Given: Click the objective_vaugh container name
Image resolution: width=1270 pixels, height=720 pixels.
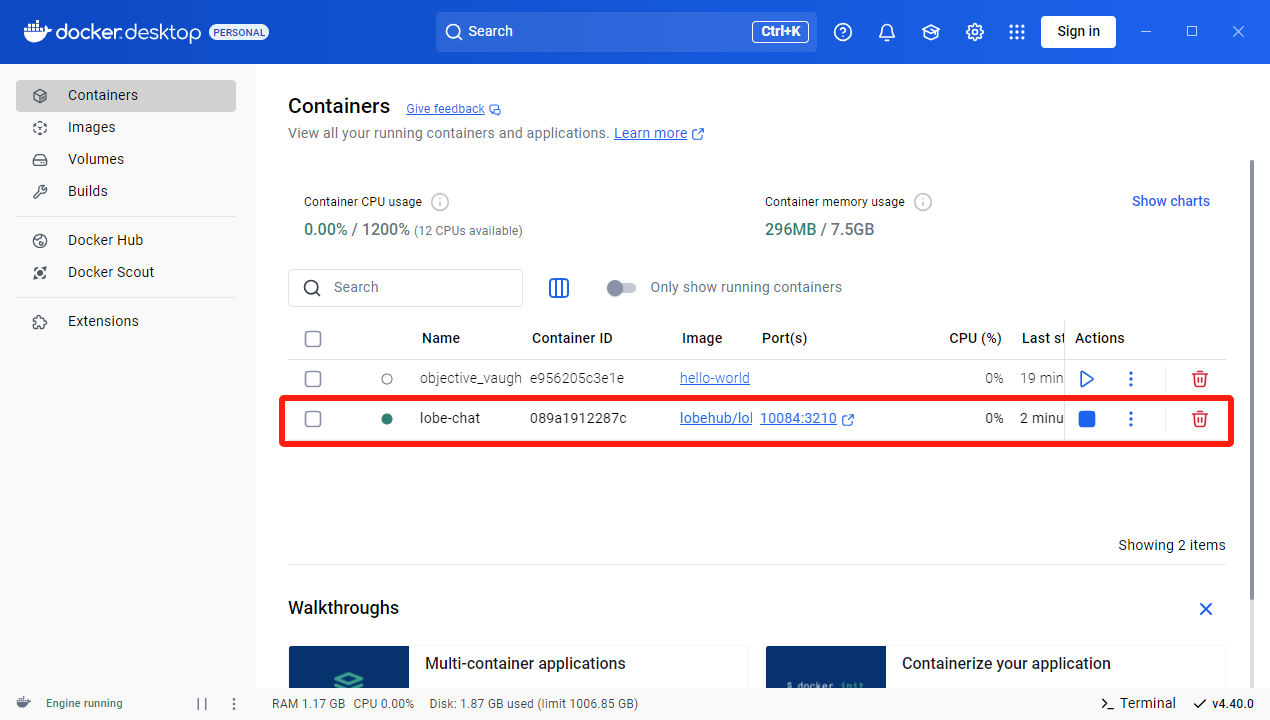Looking at the screenshot, I should [x=471, y=379].
